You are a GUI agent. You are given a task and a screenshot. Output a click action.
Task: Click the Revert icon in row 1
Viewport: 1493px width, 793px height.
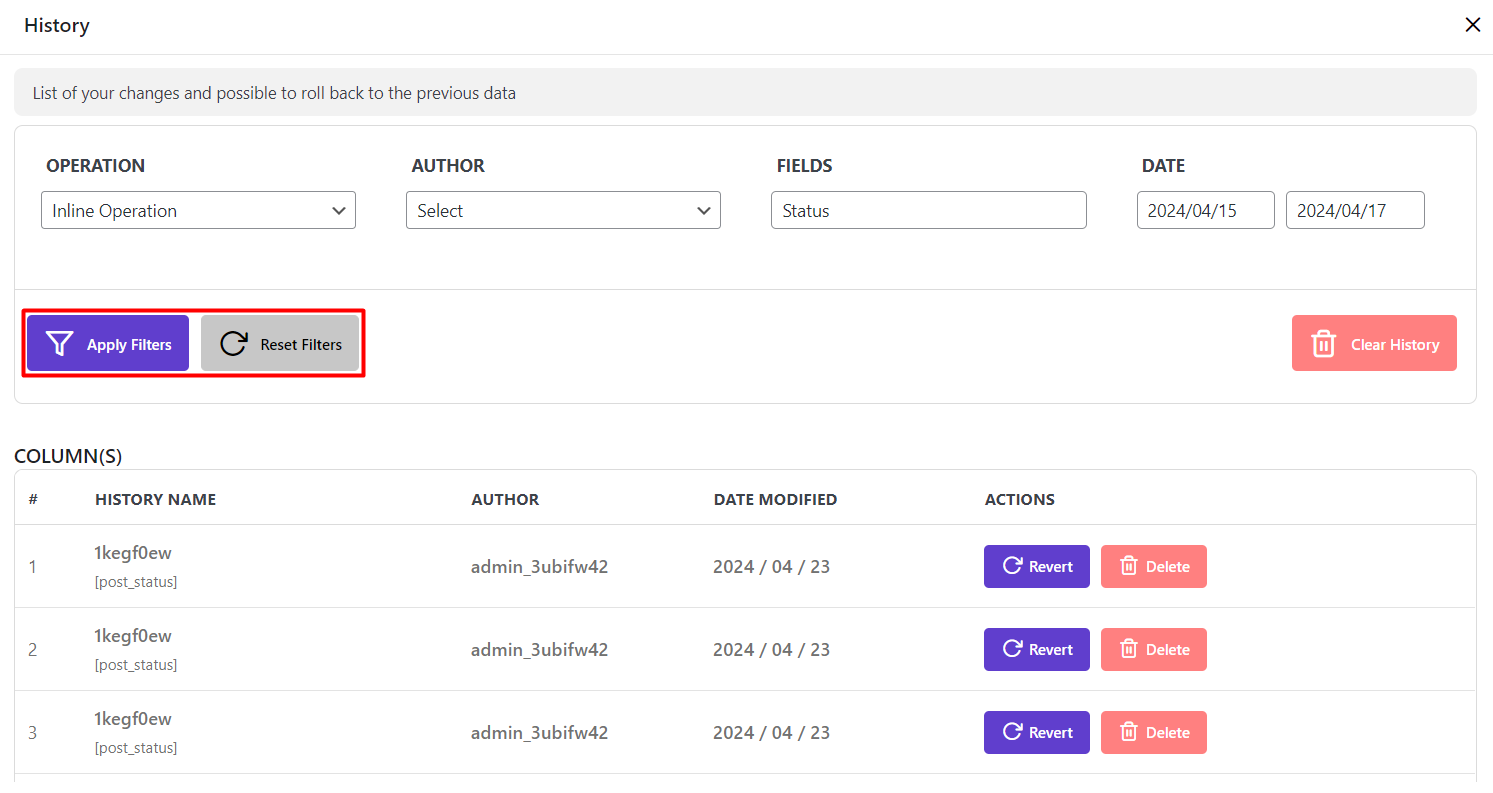point(1012,566)
